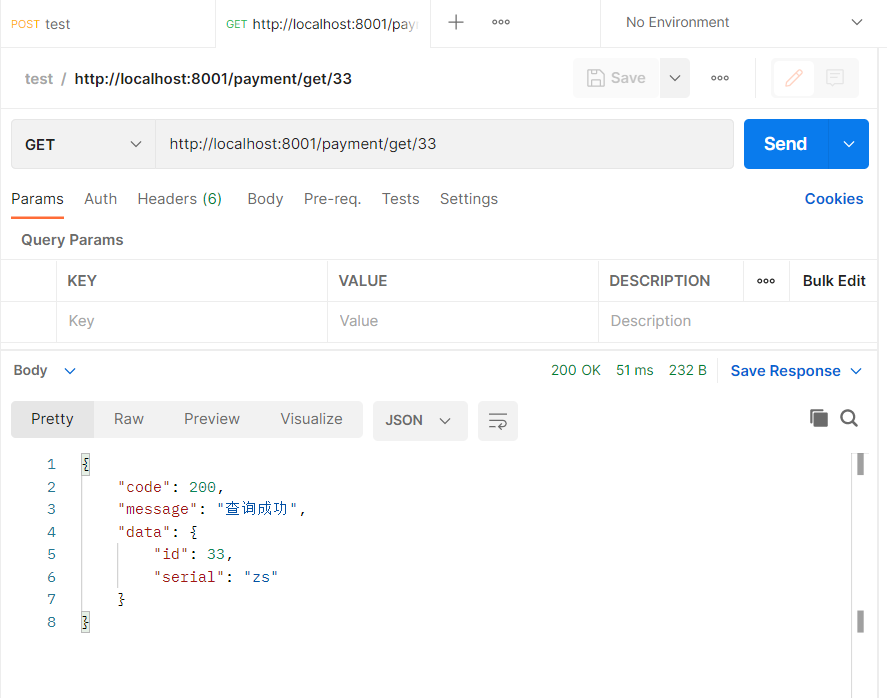887x698 pixels.
Task: Click the 51 ms response time
Action: coord(635,370)
